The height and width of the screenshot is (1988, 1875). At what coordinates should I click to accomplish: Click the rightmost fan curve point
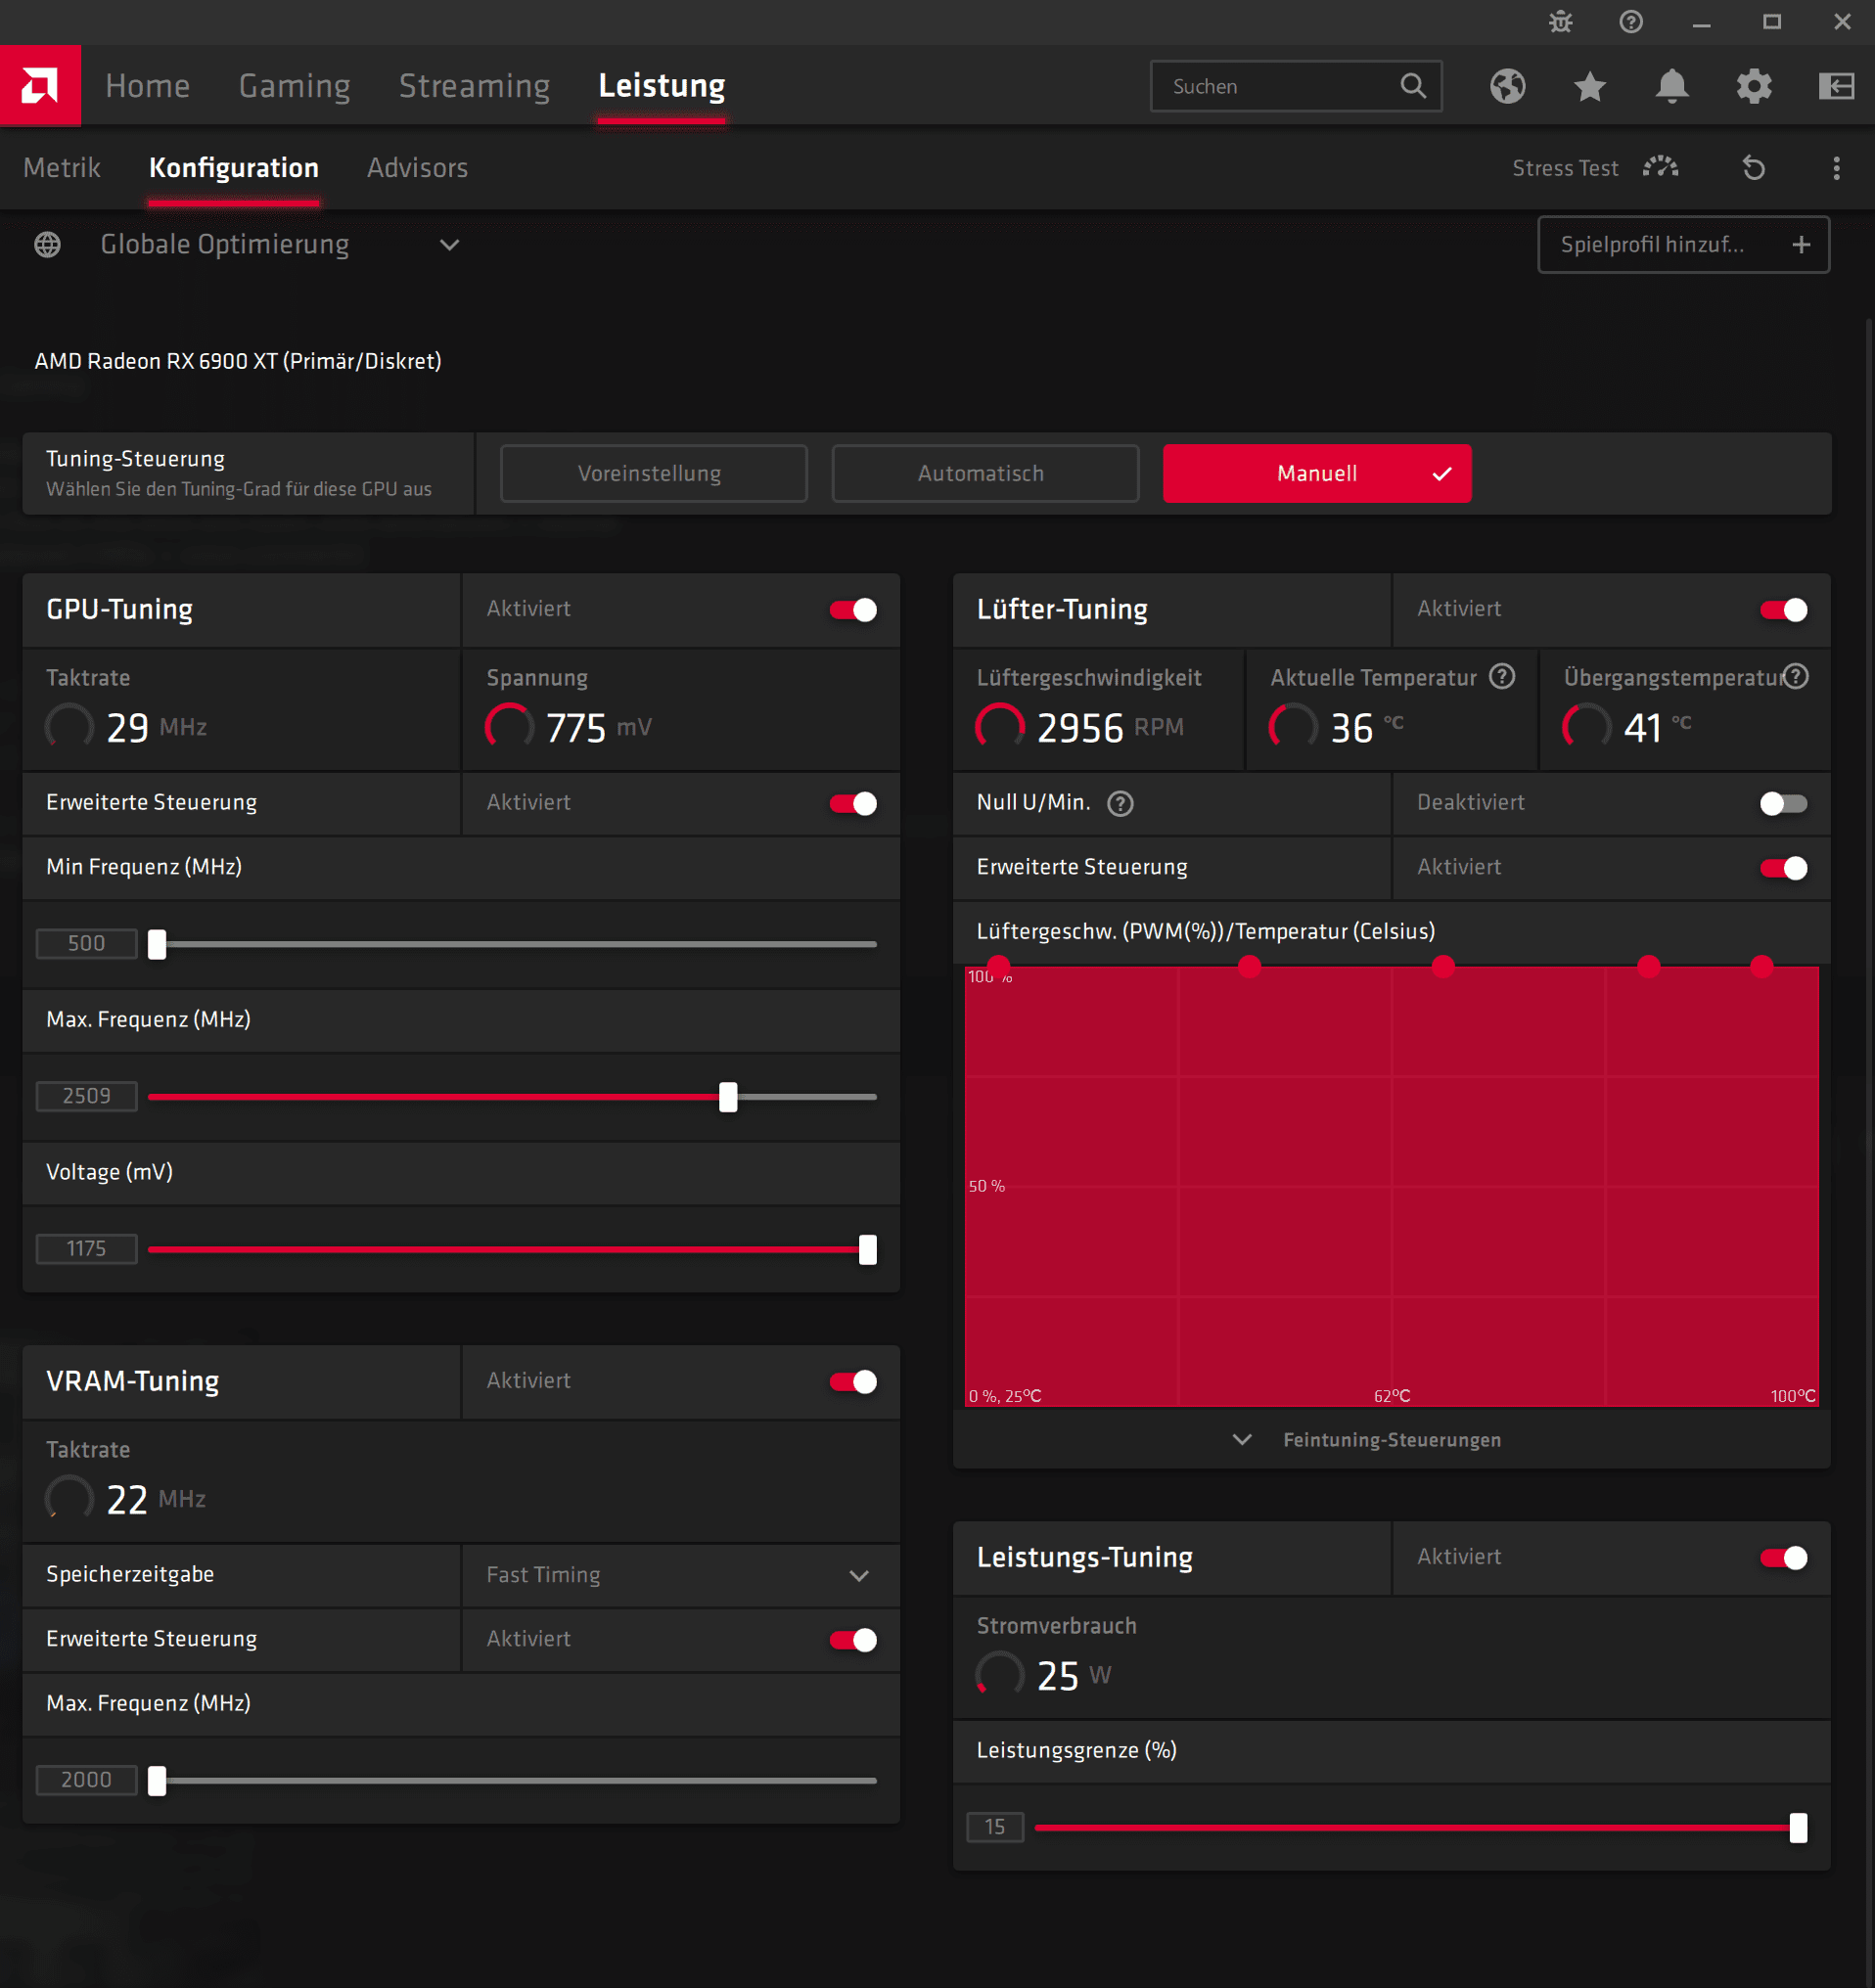[1762, 967]
